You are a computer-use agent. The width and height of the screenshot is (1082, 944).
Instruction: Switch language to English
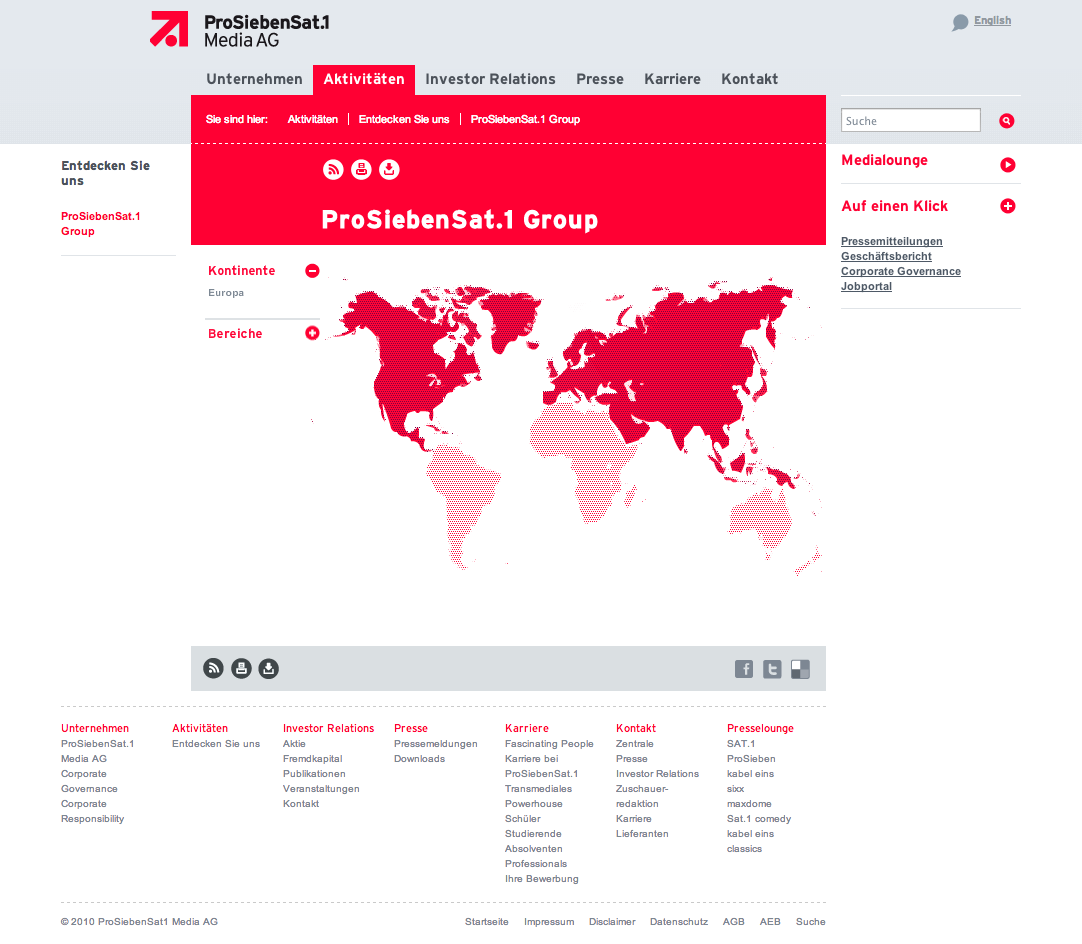click(x=992, y=21)
